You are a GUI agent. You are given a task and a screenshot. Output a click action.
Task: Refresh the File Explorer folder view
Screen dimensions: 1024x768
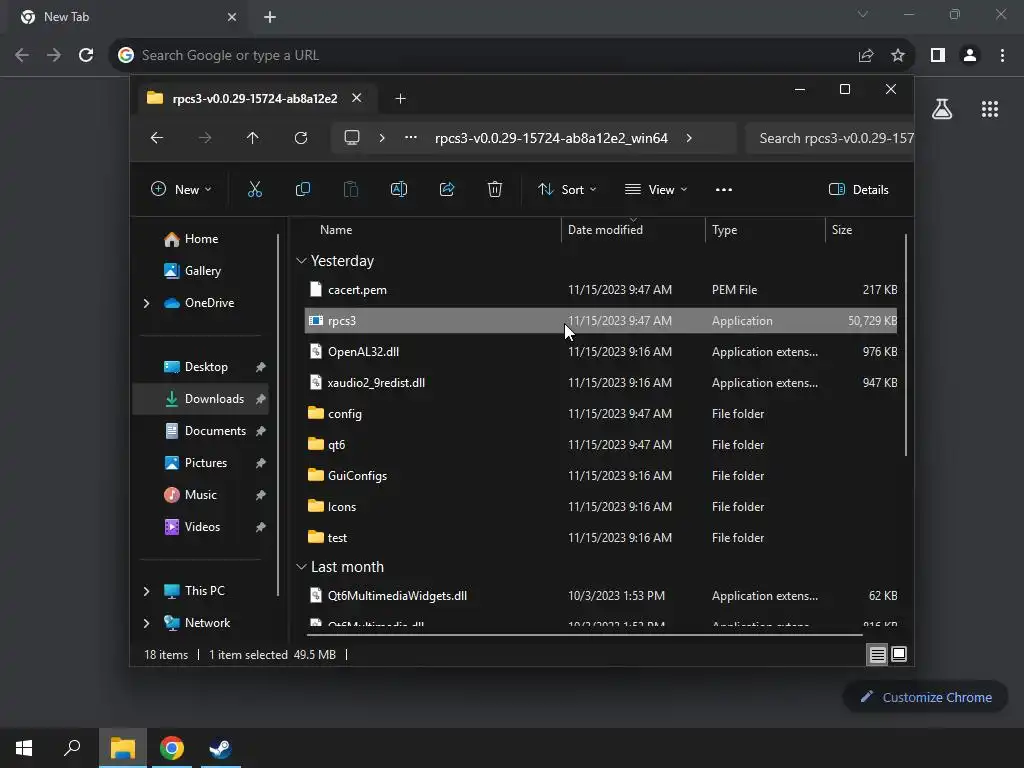click(300, 138)
